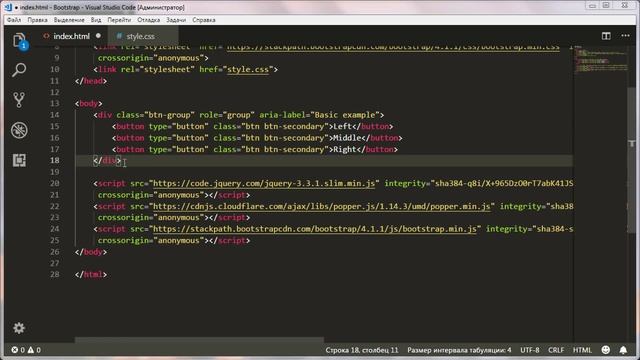
Task: Click the feedback smiley icon
Action: coord(606,350)
